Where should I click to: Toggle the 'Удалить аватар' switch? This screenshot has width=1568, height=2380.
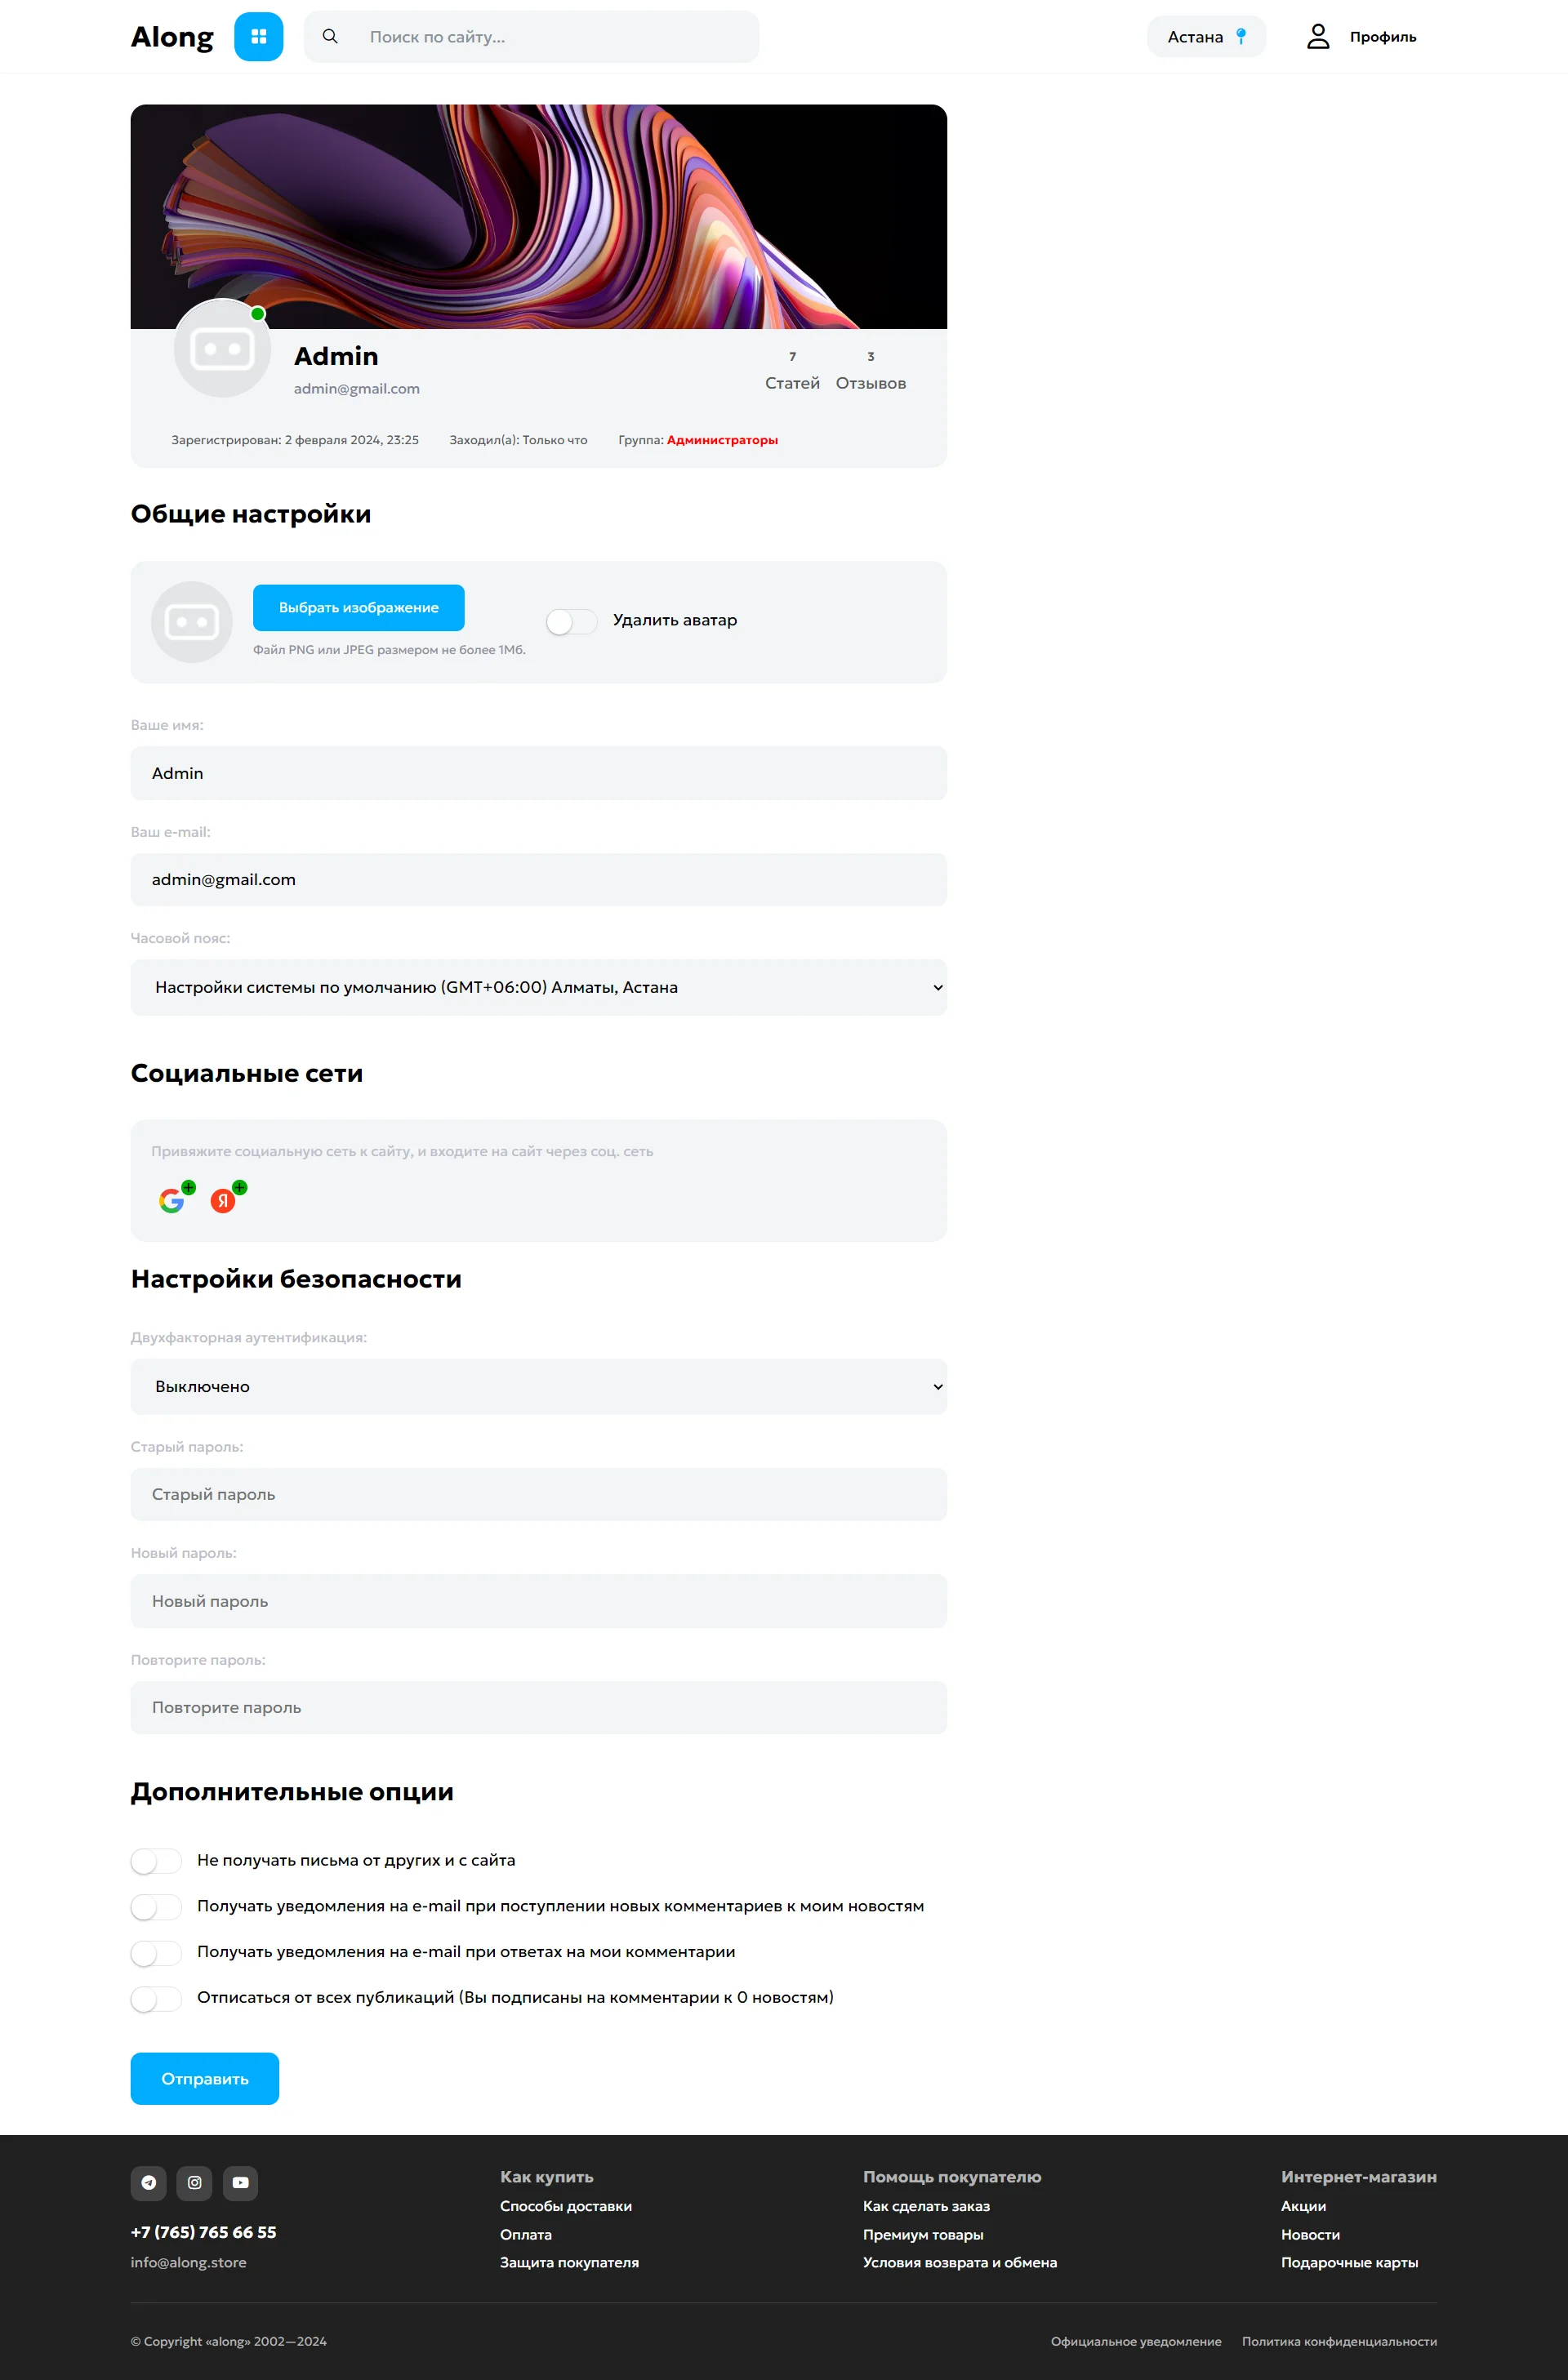pos(571,621)
